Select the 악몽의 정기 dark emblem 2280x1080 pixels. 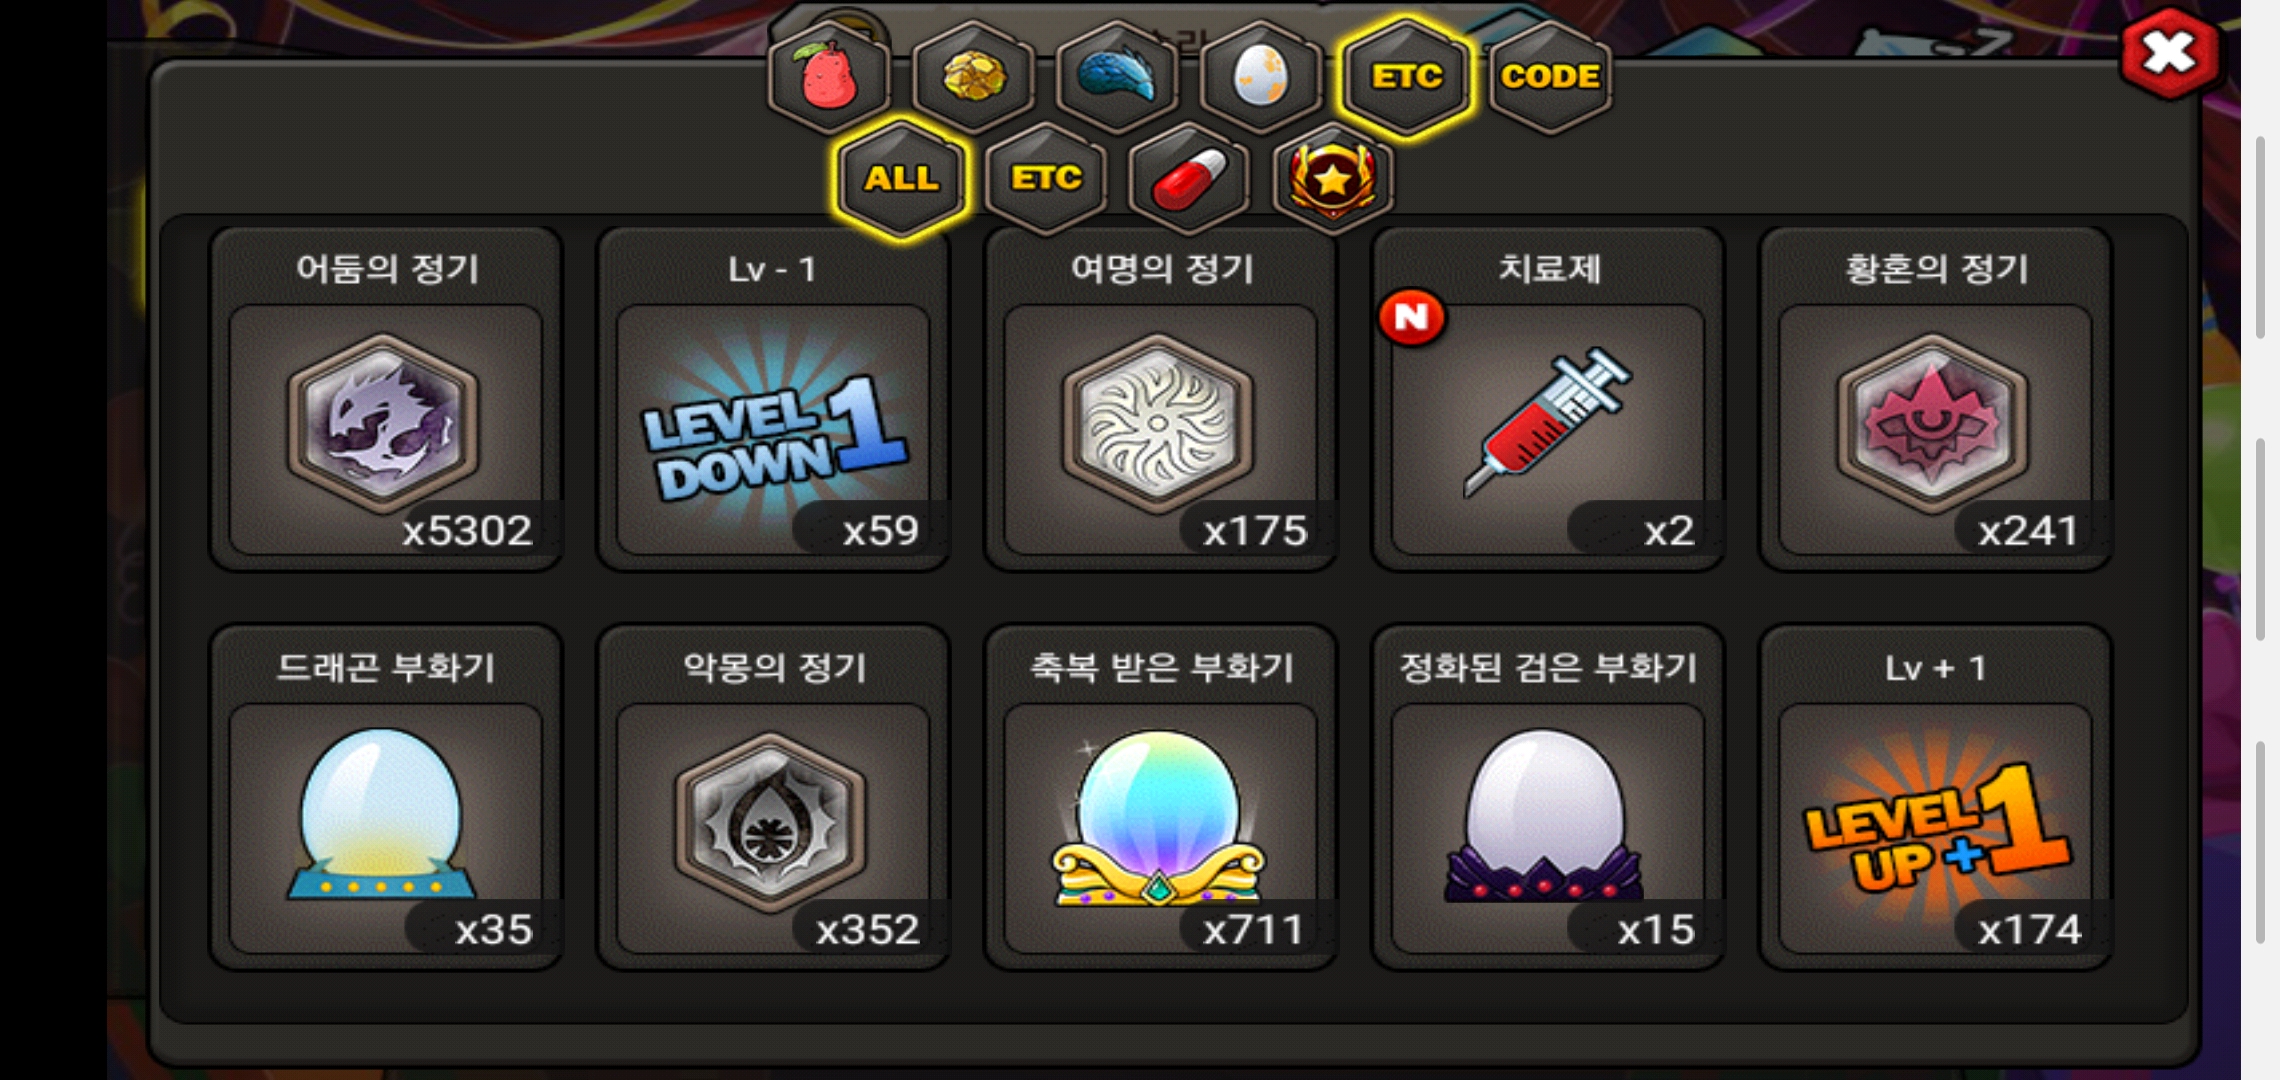pyautogui.click(x=773, y=798)
